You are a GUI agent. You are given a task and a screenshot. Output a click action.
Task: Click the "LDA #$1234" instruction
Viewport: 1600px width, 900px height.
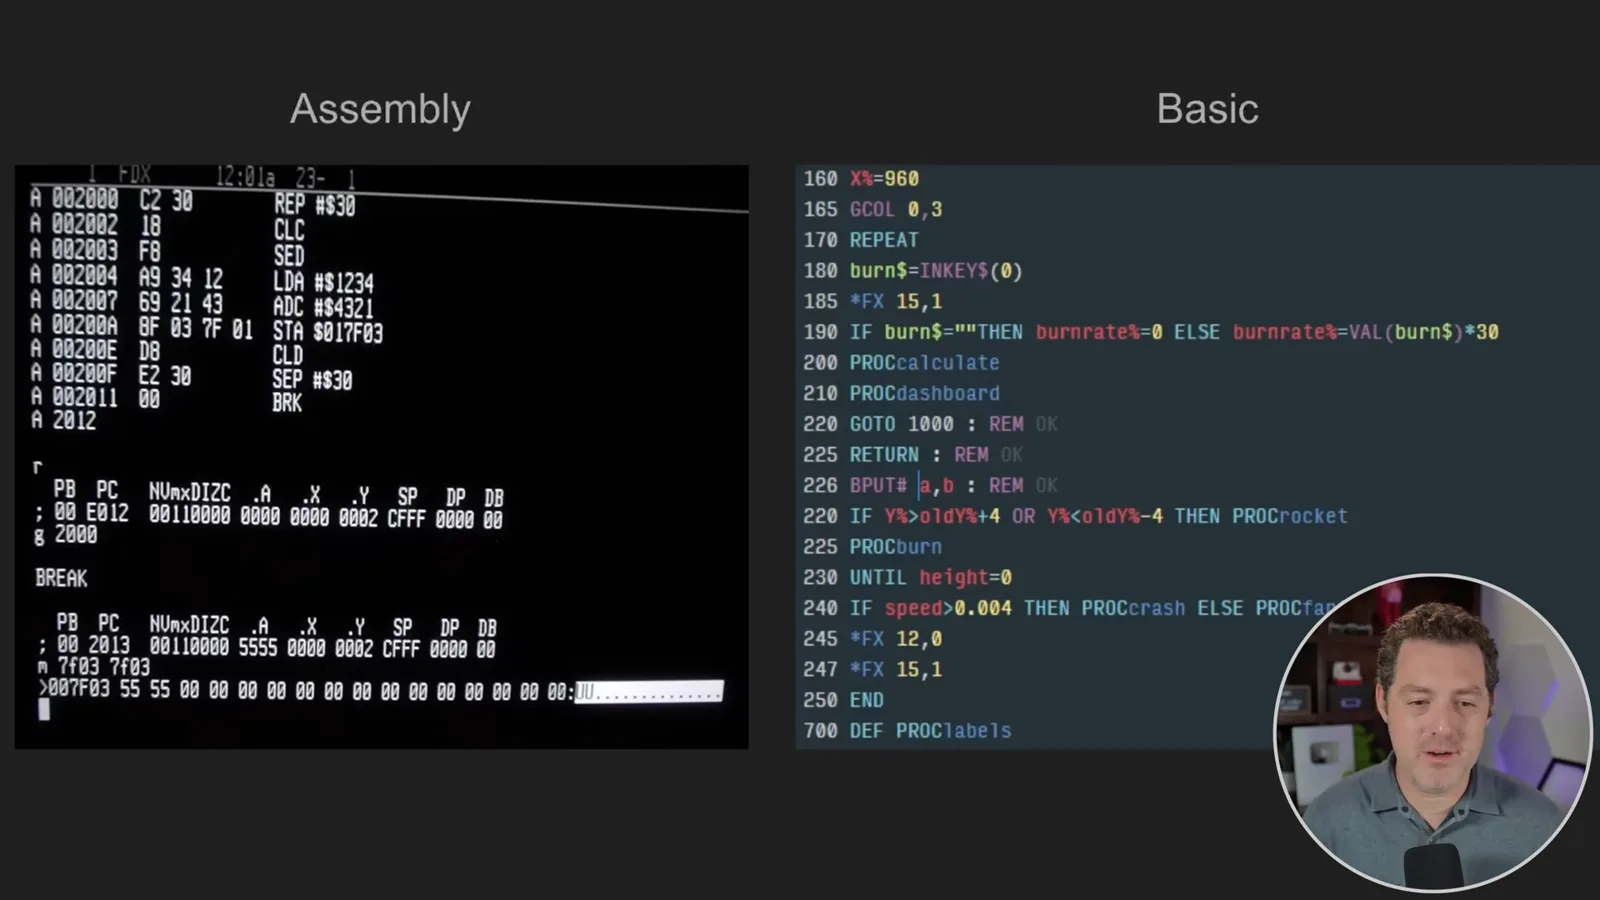(x=323, y=282)
